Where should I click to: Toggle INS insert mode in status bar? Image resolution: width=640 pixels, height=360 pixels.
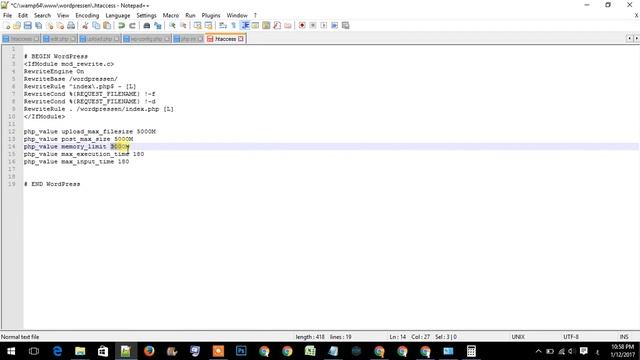624,337
